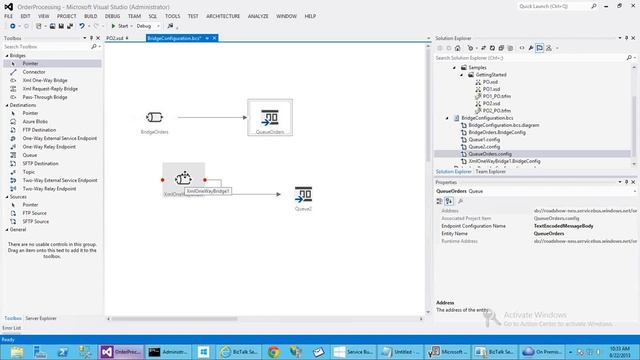Switch Properties to Categorized view

(439, 201)
